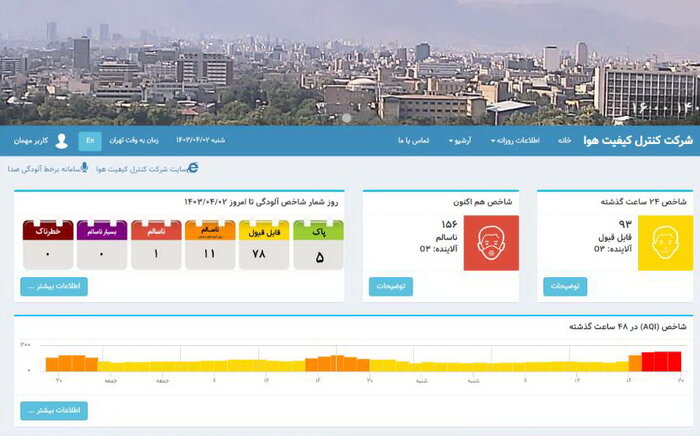Click the شاخص هم اکنون panel heading
Image resolution: width=700 pixels, height=436 pixels.
click(483, 202)
